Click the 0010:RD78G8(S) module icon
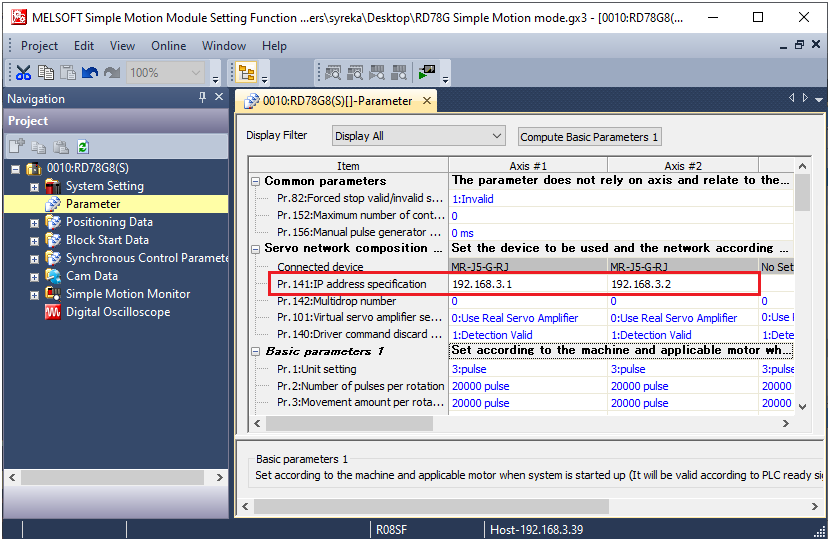This screenshot has width=830, height=541. click(33, 169)
